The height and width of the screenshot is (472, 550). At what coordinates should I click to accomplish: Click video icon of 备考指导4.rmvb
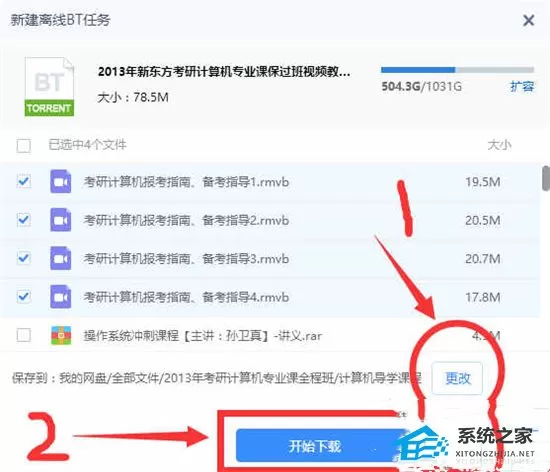(61, 297)
